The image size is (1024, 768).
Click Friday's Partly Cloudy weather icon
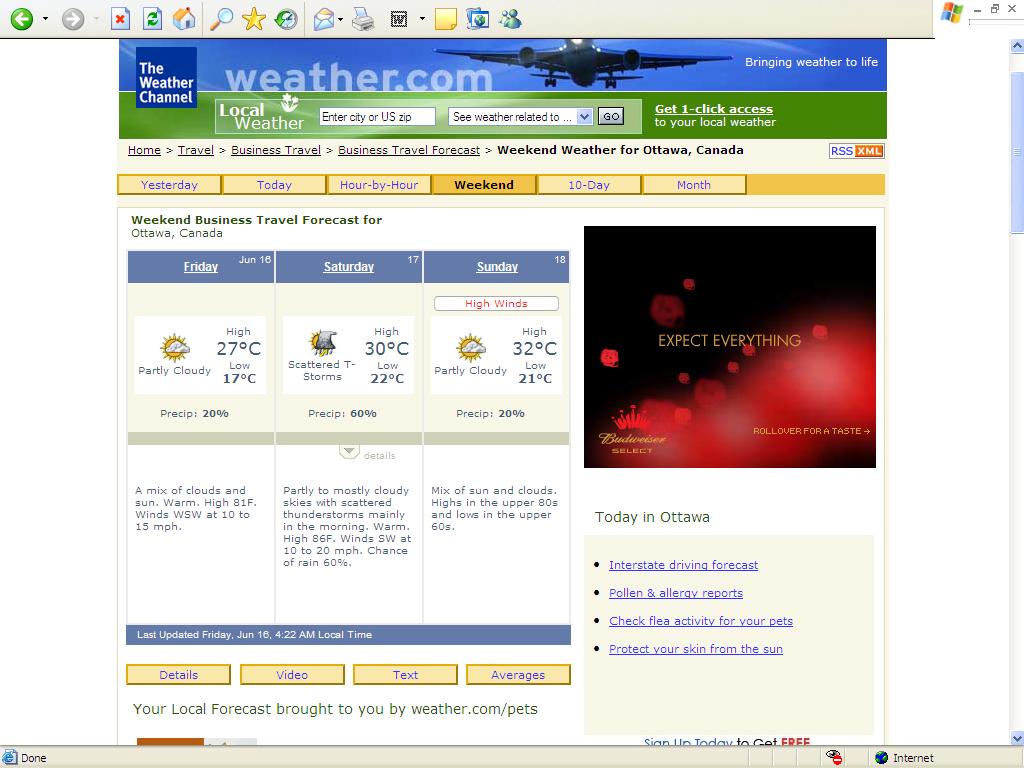click(x=174, y=347)
